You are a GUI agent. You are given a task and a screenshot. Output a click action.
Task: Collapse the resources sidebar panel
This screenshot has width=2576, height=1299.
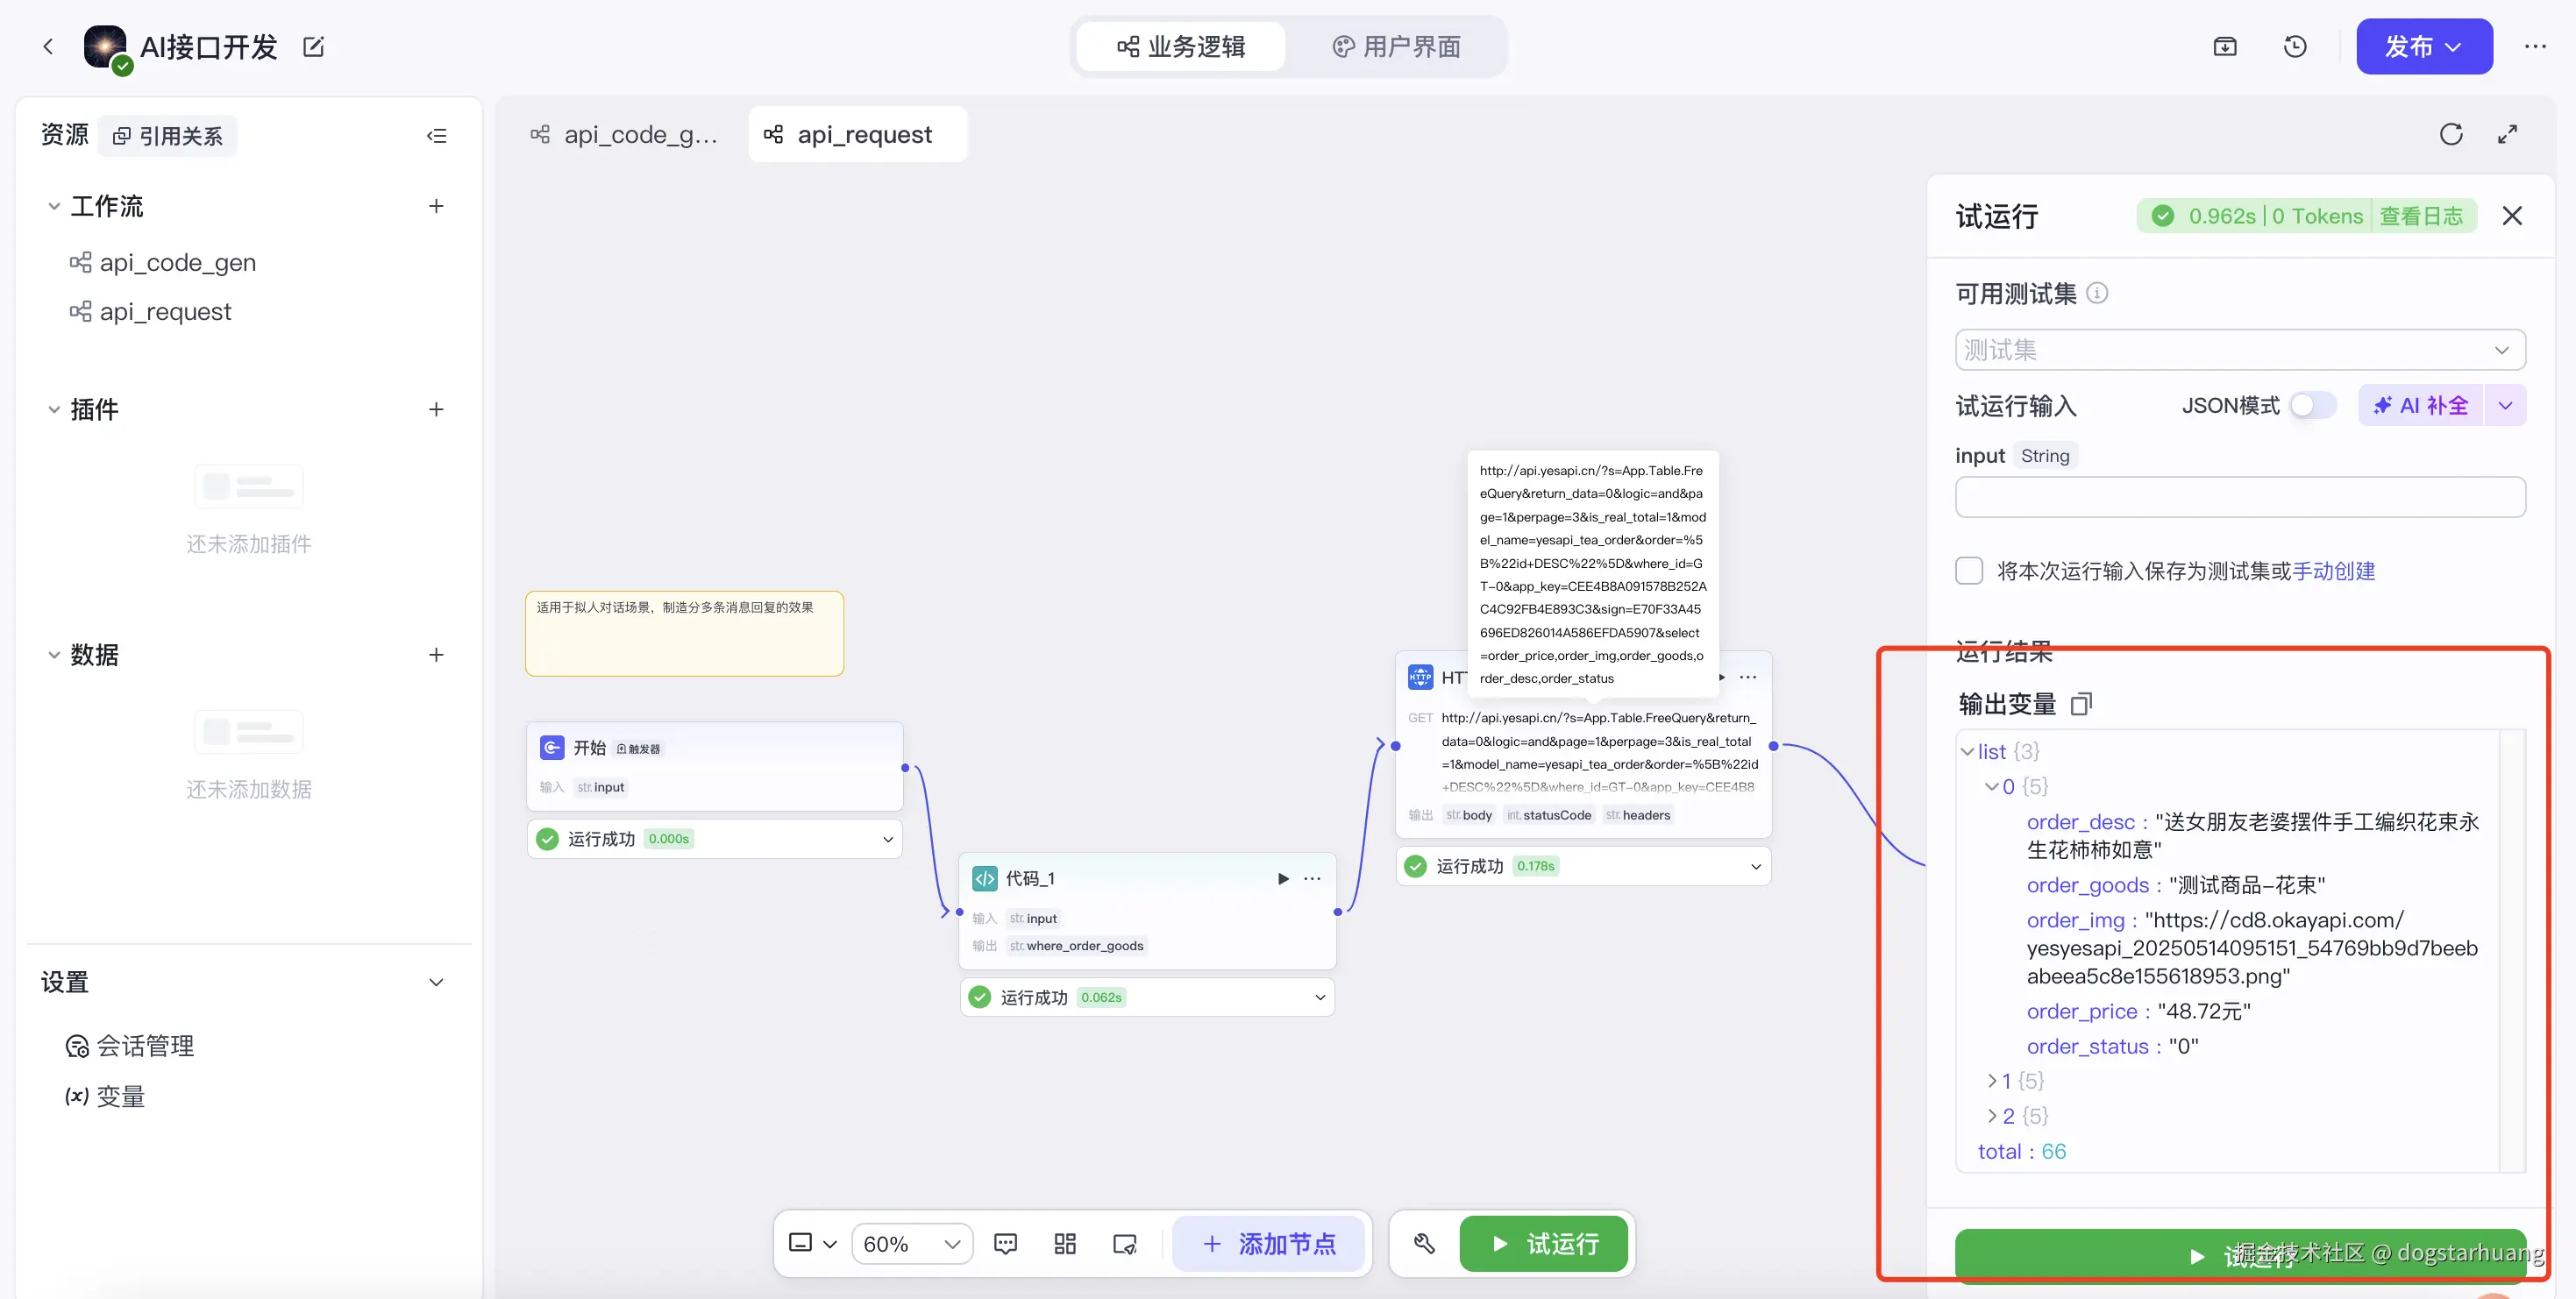(436, 136)
